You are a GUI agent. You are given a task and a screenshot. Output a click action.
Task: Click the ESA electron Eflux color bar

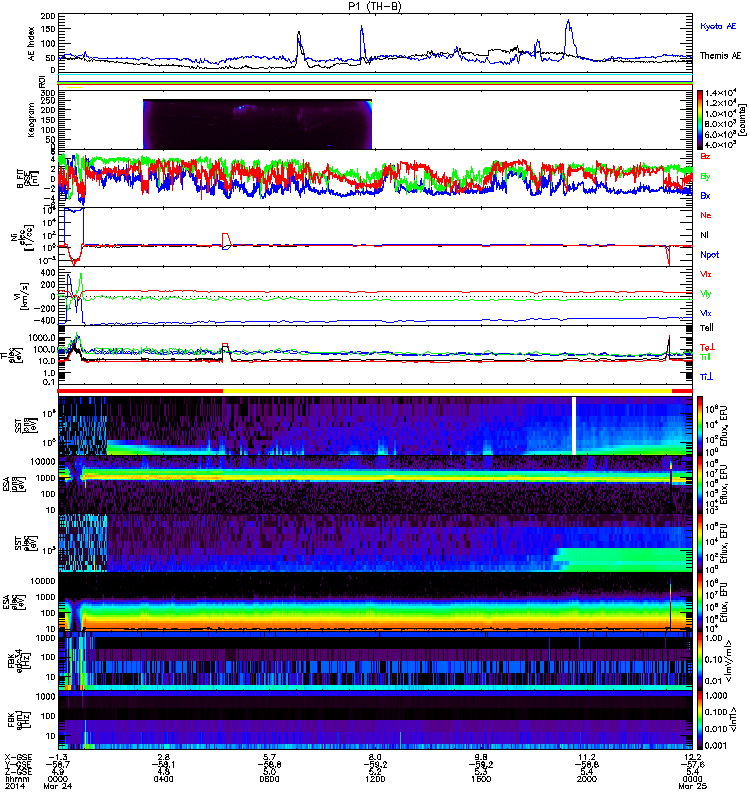point(700,603)
